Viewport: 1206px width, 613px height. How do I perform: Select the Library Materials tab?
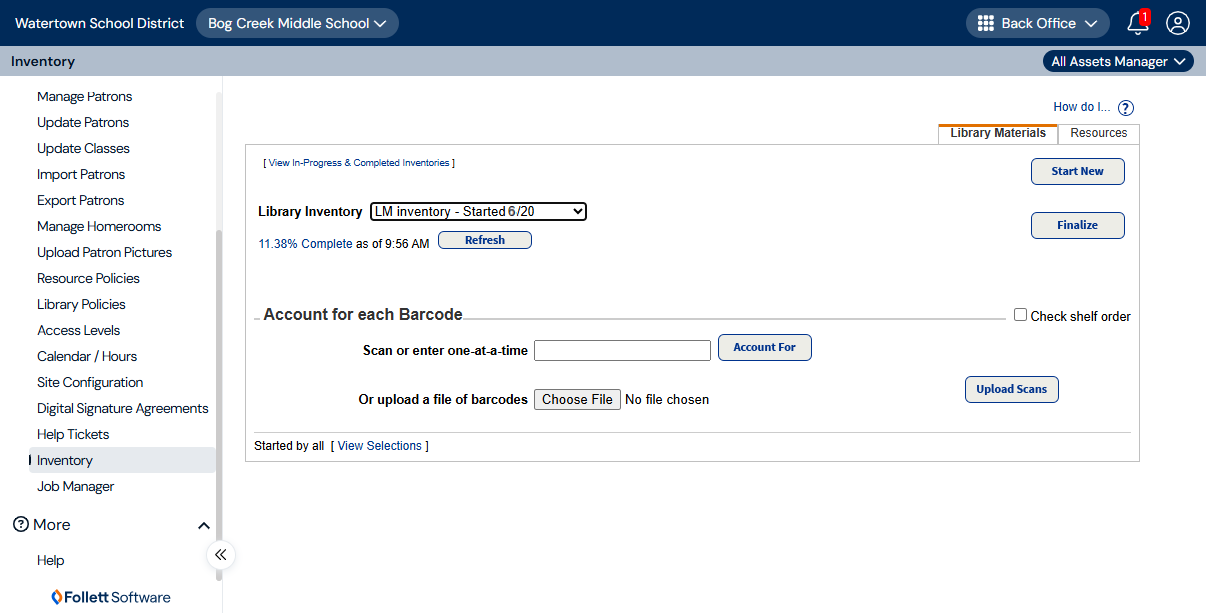(997, 132)
